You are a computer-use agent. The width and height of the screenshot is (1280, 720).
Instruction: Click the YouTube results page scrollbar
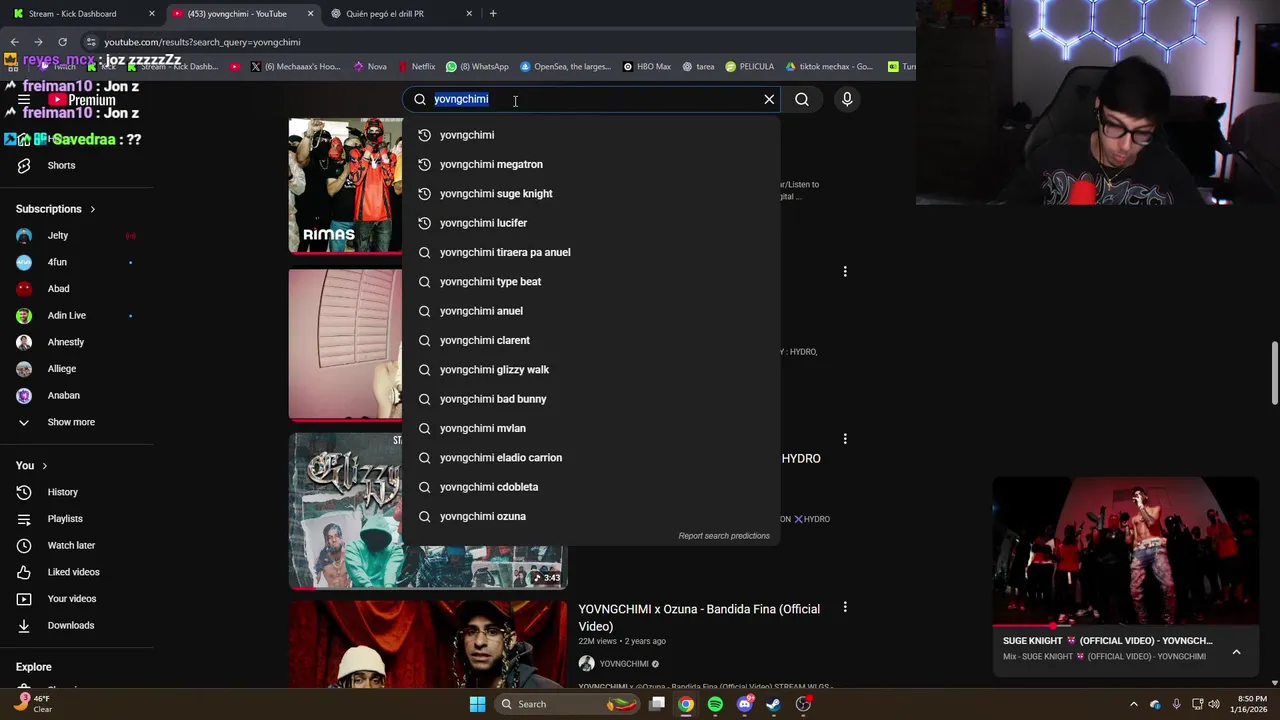pos(1274,374)
